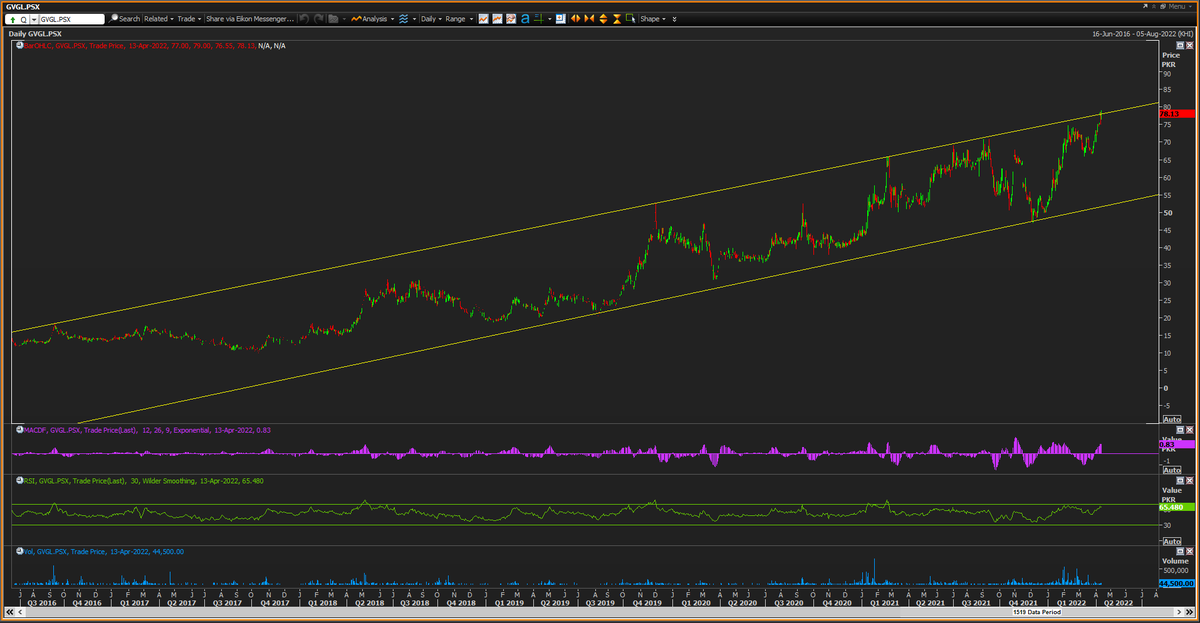Screen dimensions: 1200x623
Task: Open the Trade dropdown
Action: coord(189,19)
